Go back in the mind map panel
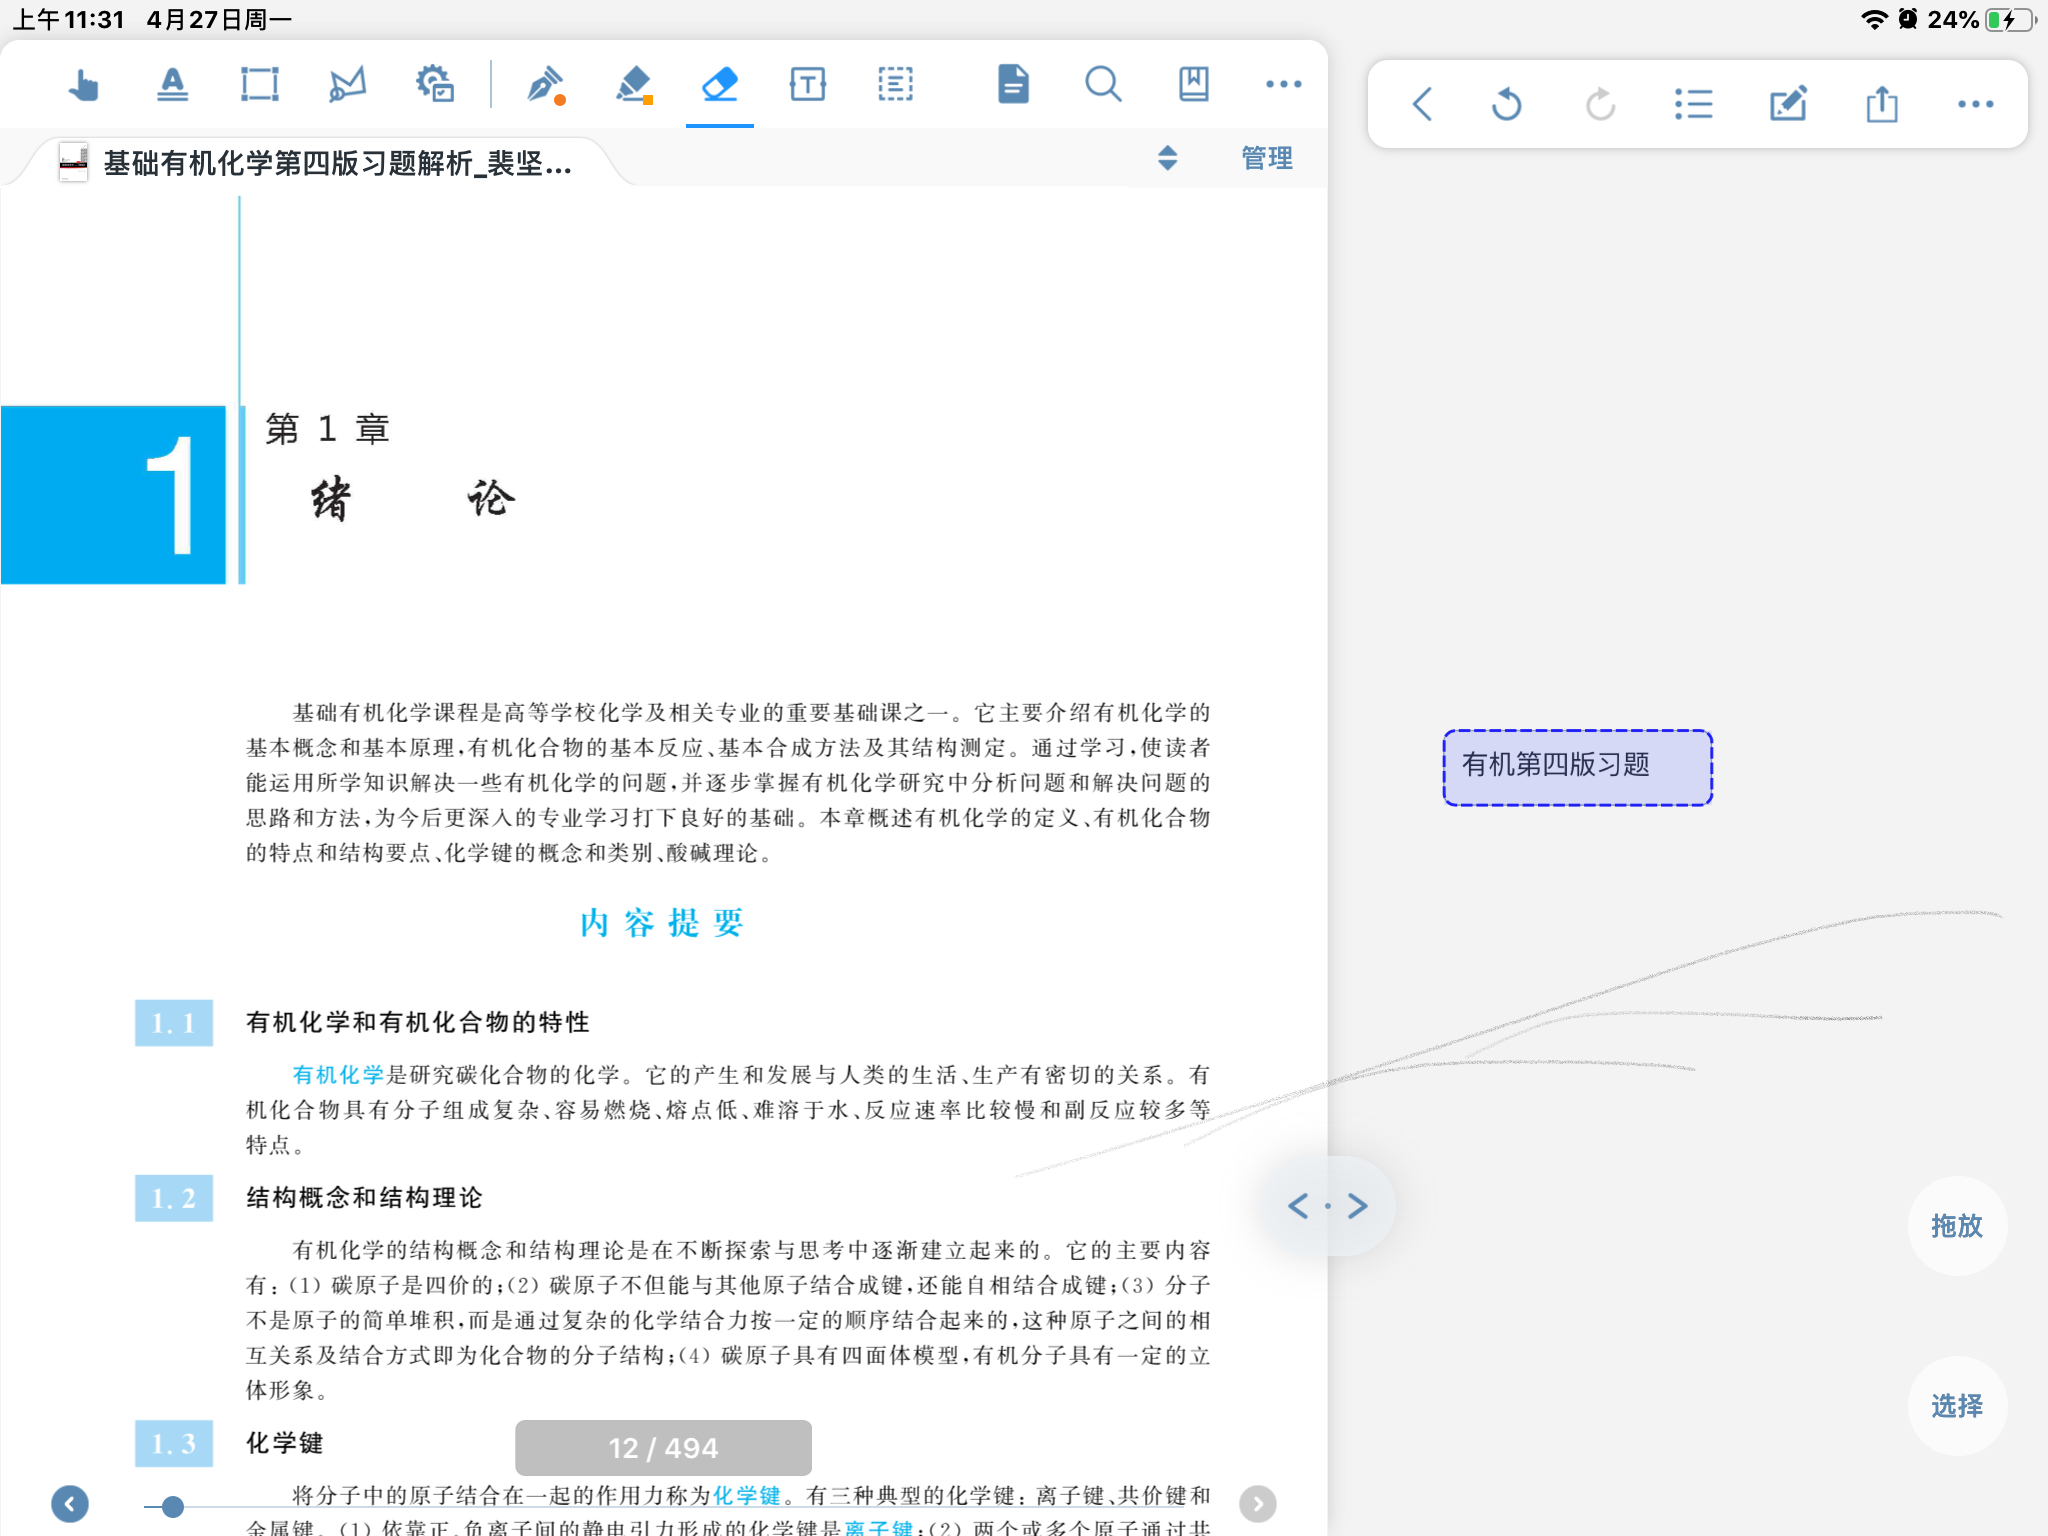Image resolution: width=2048 pixels, height=1536 pixels. [1422, 104]
